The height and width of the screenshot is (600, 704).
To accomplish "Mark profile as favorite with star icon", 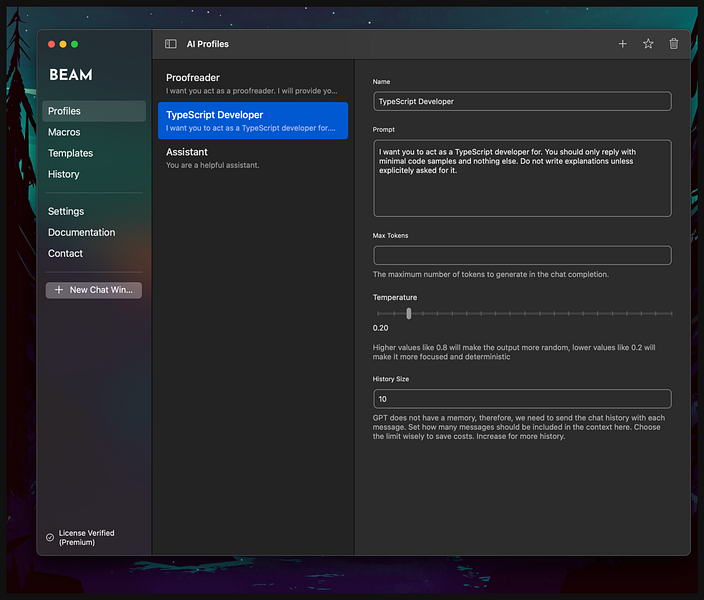I will [x=648, y=44].
